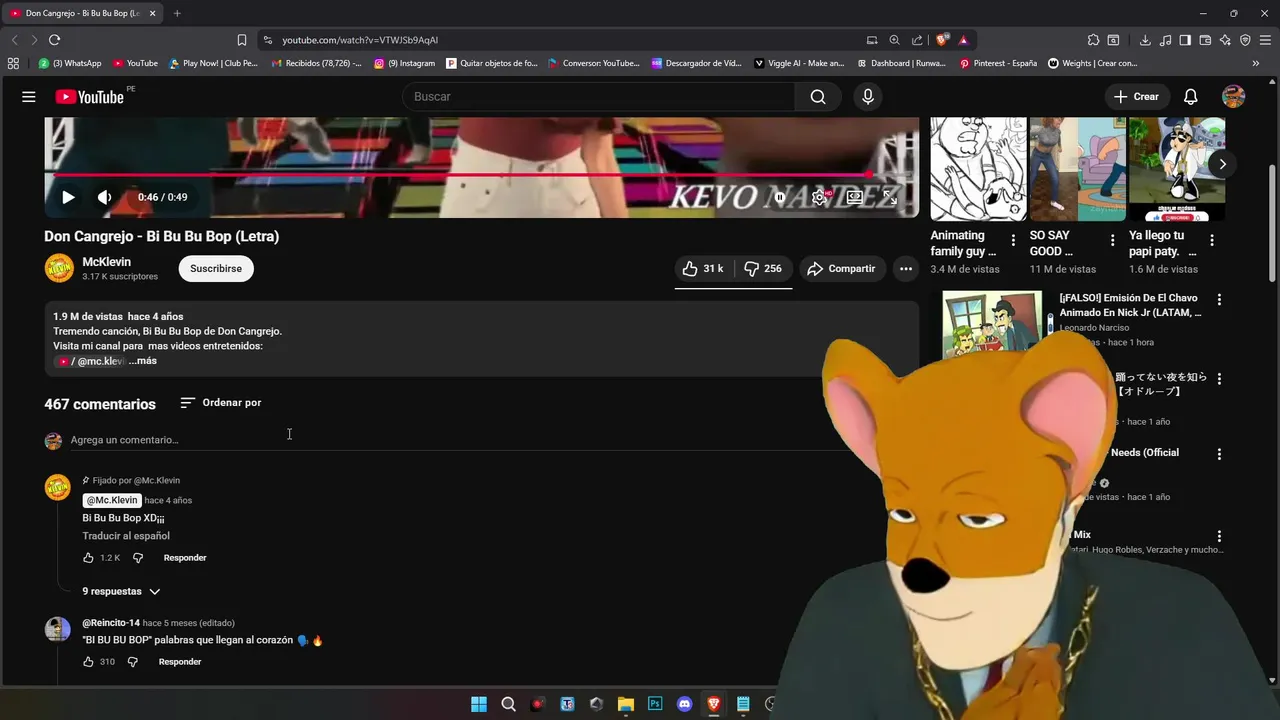
Task: Toggle browser sidebar panel icon
Action: 1185,40
